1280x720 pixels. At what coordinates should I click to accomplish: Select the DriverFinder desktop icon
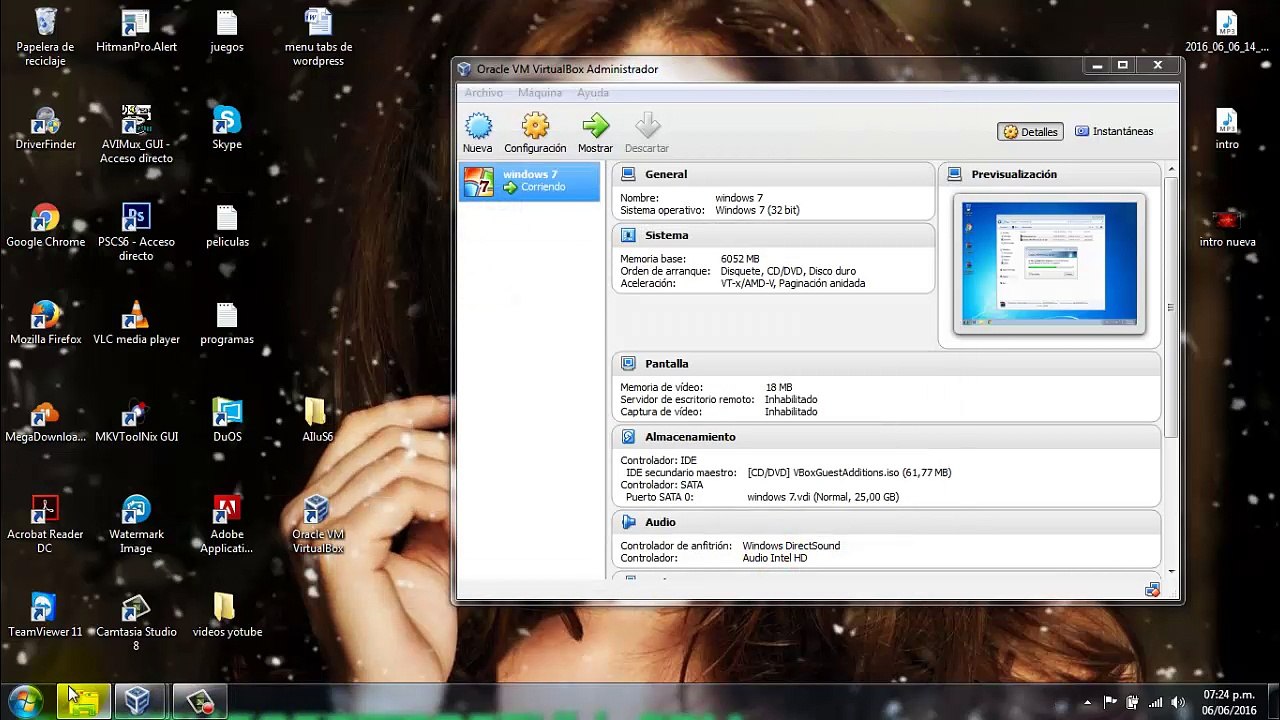coord(45,119)
